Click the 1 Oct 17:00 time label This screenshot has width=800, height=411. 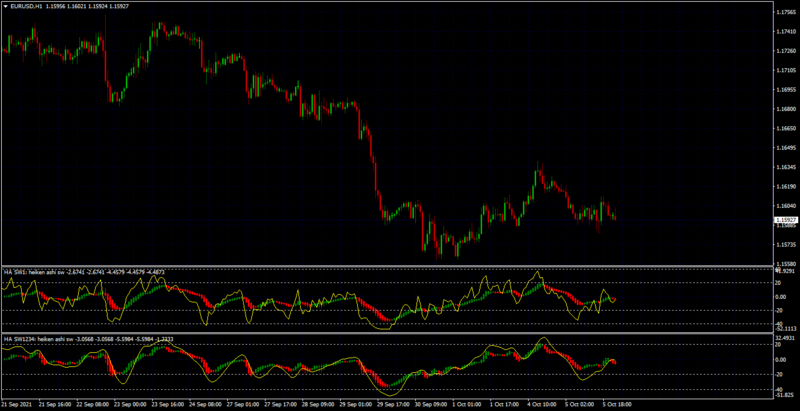[504, 404]
